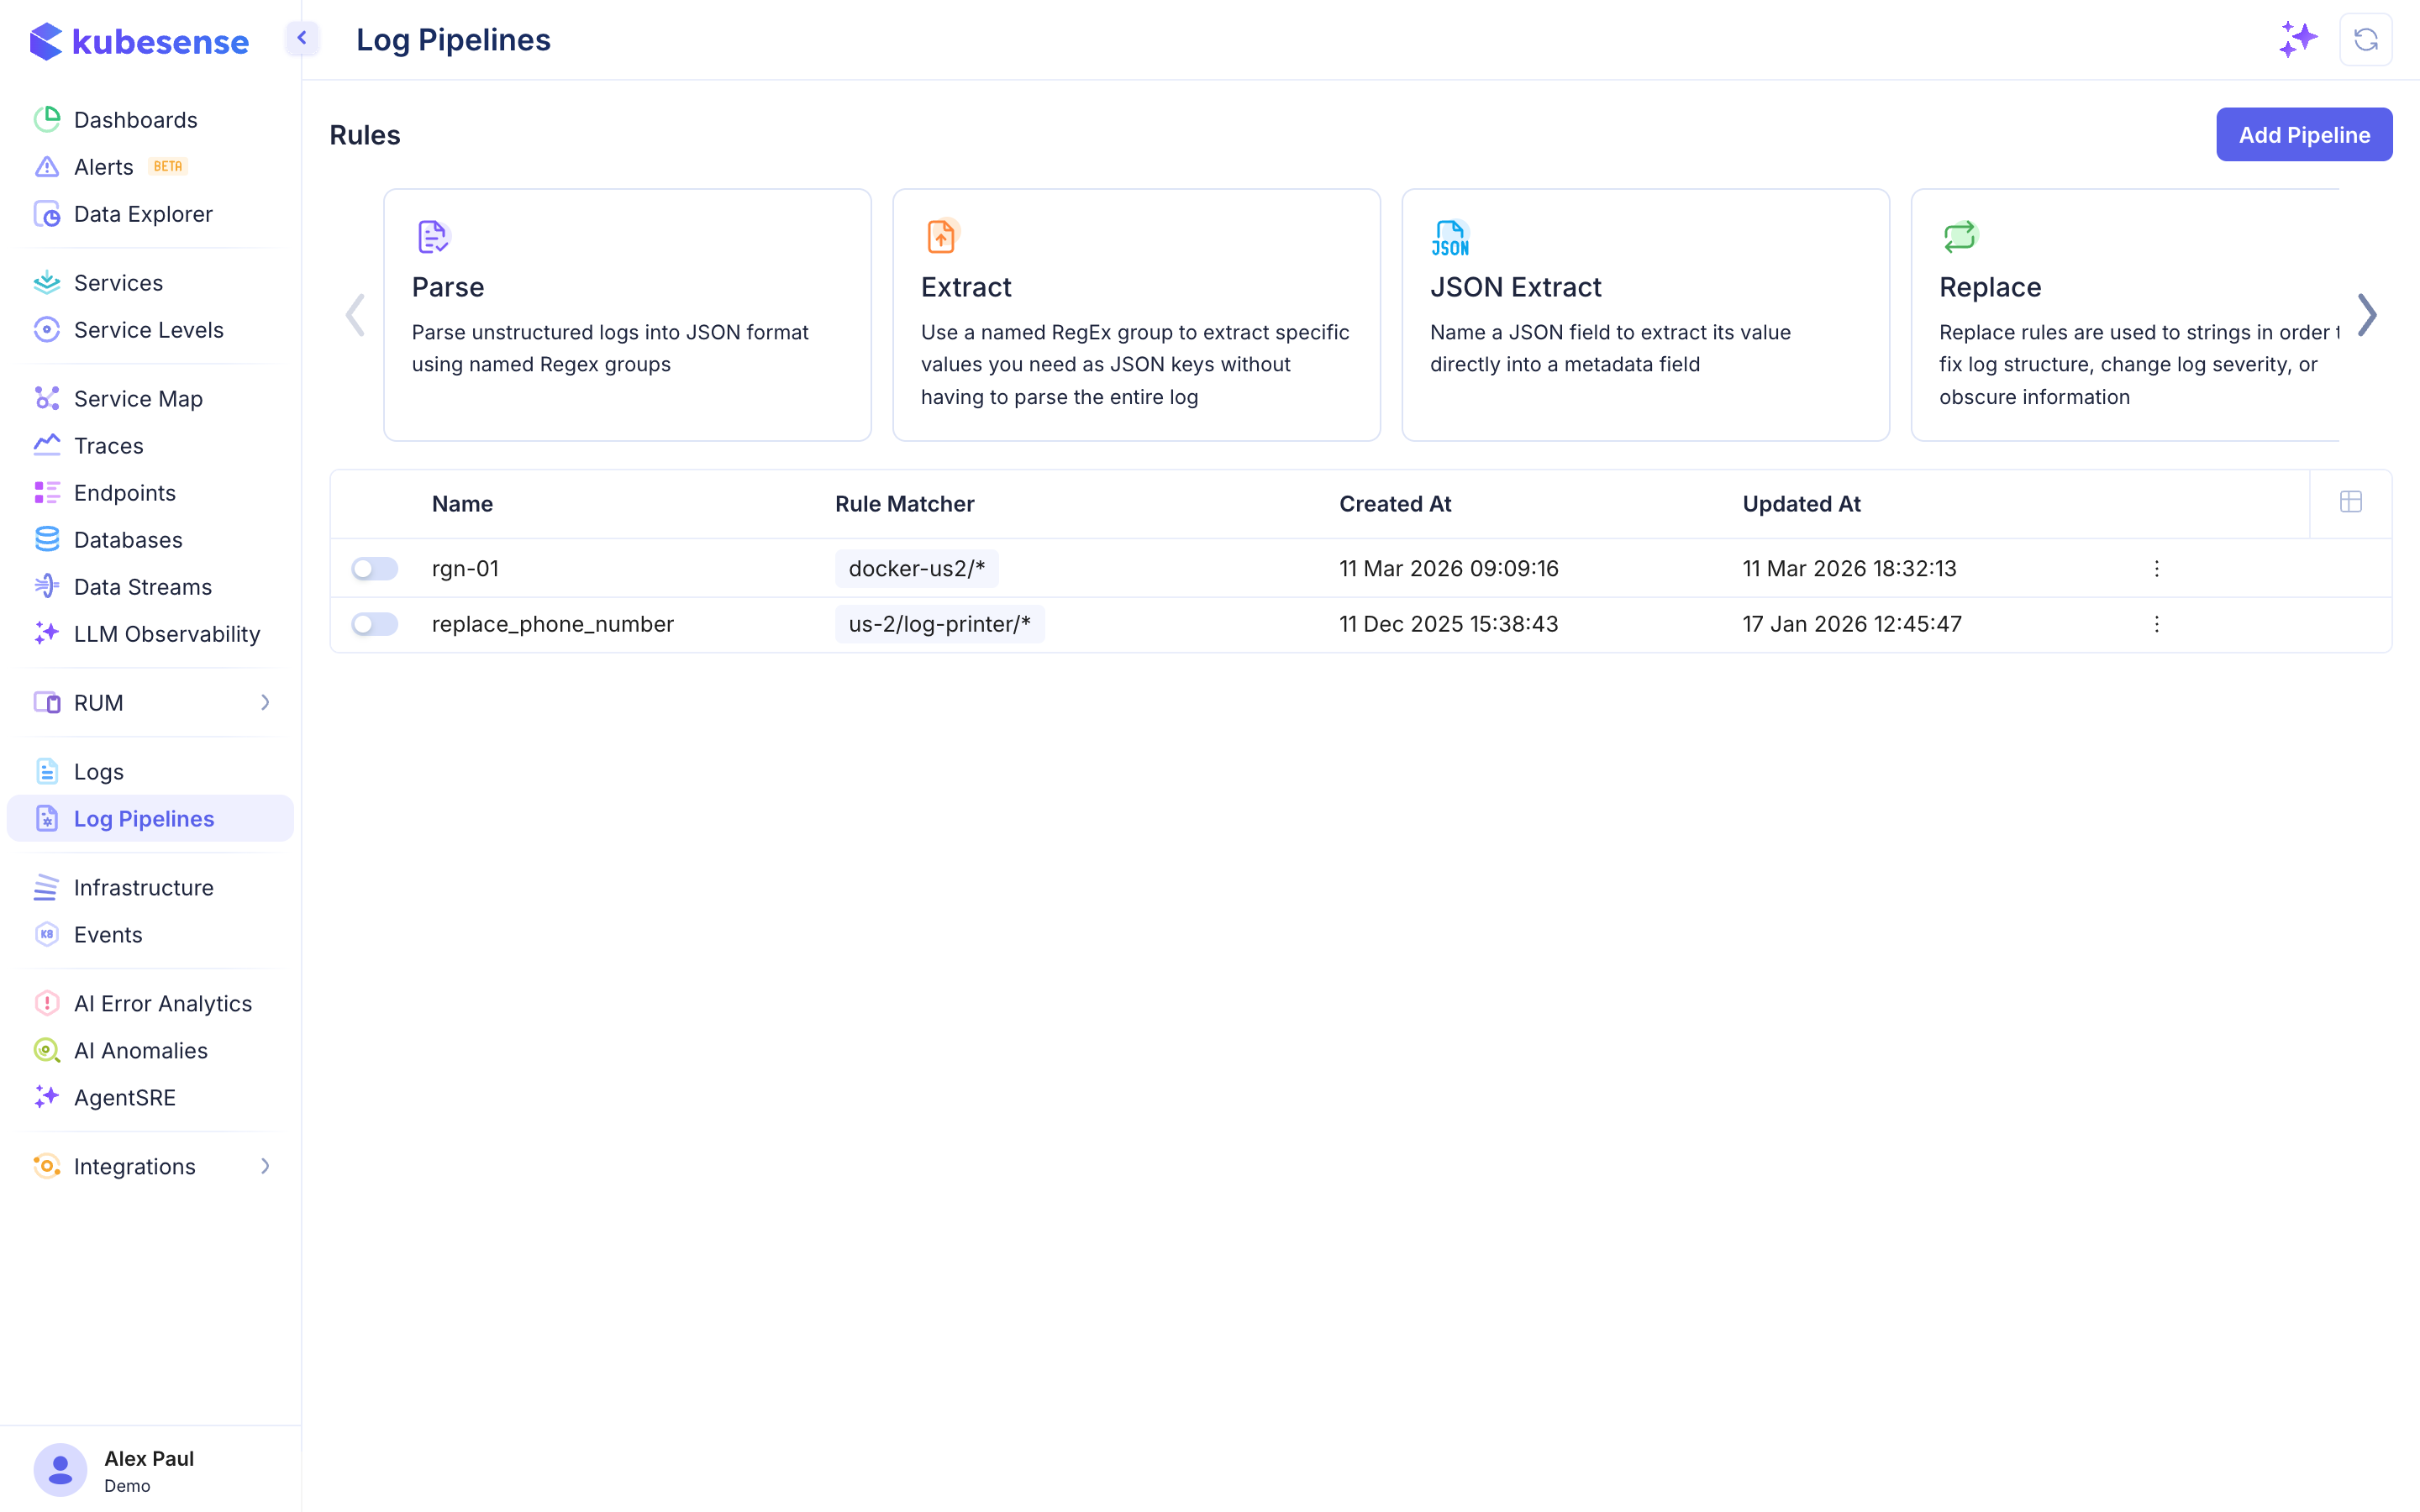The image size is (2420, 1512).
Task: Click the Extract rule card icon
Action: tap(941, 237)
